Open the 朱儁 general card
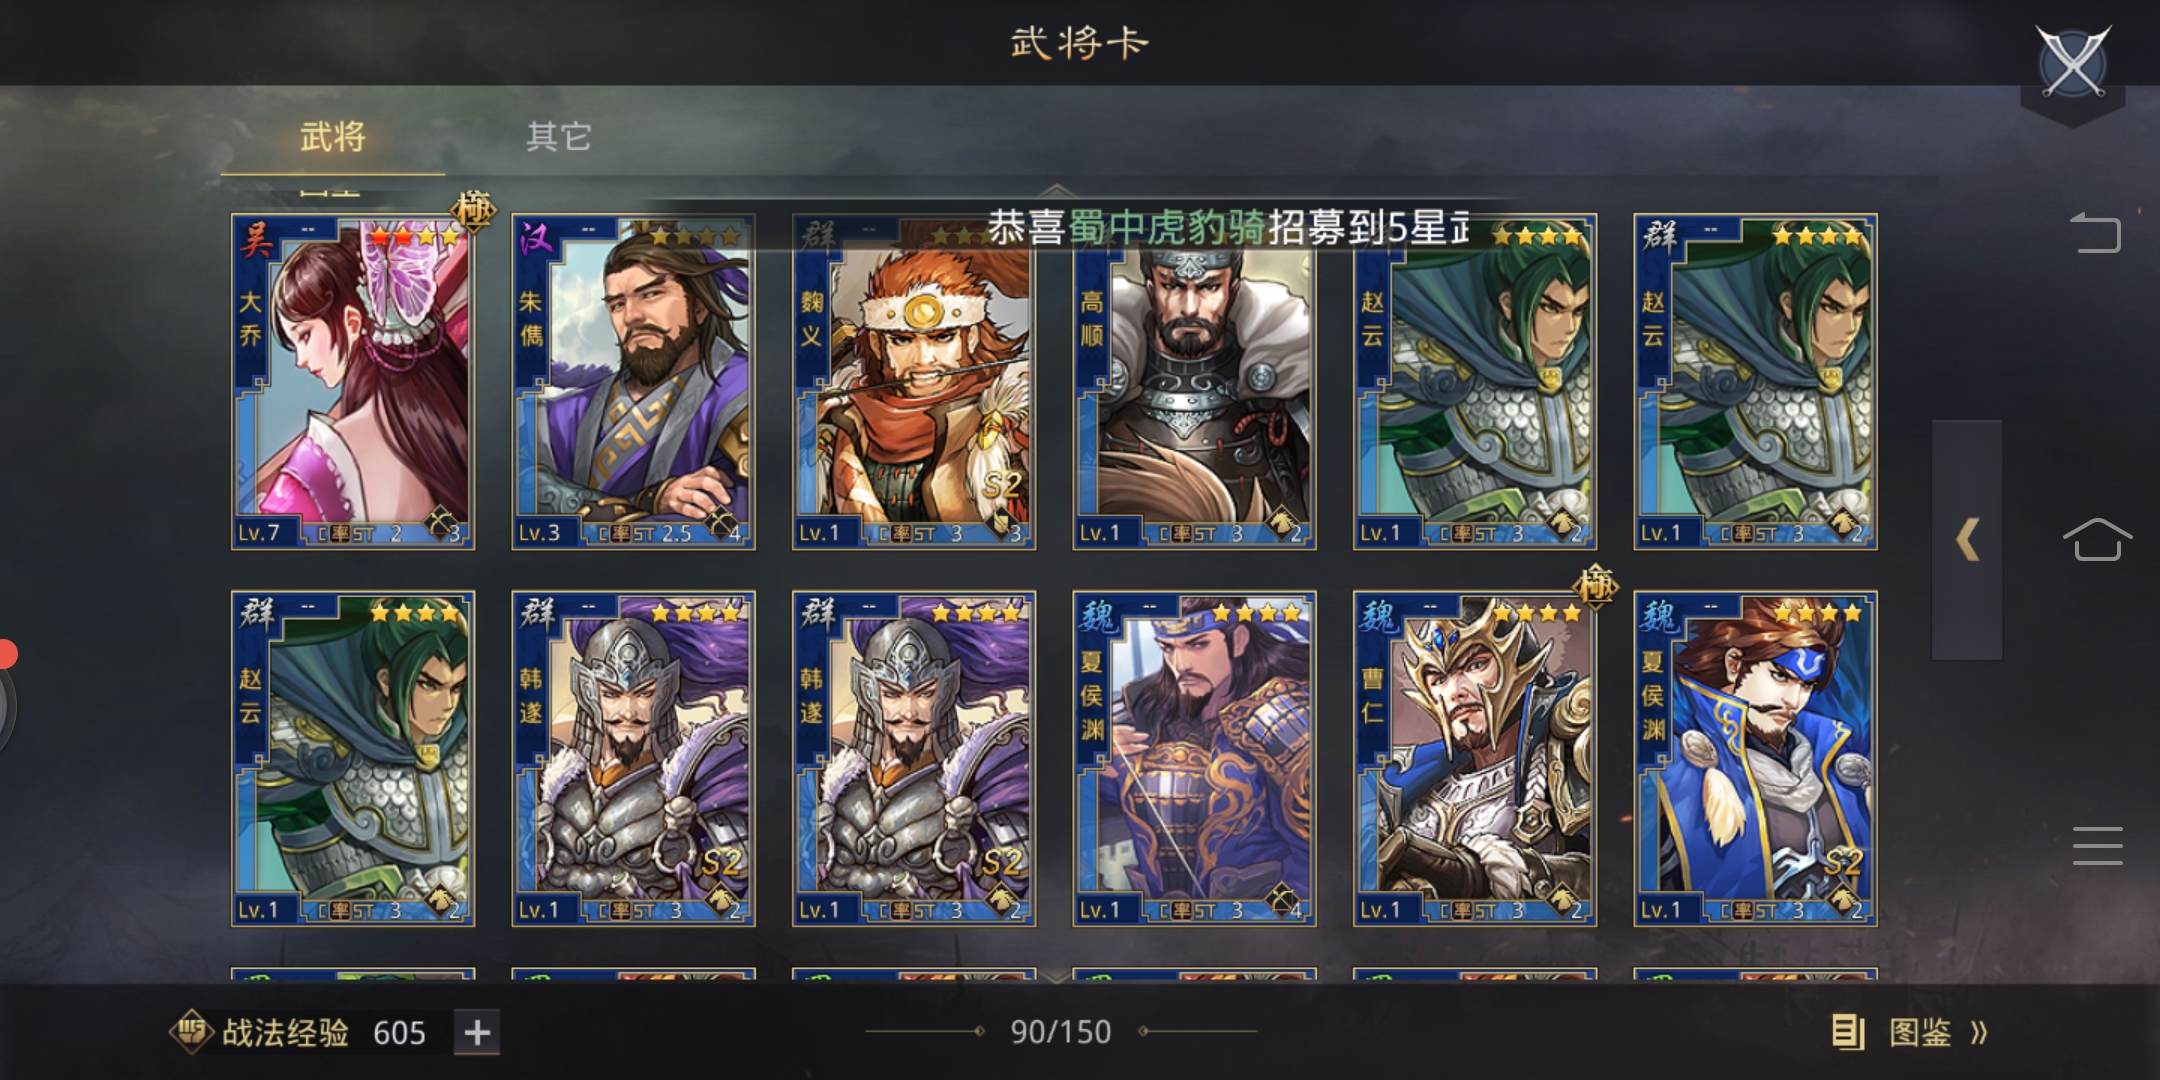 pos(633,381)
